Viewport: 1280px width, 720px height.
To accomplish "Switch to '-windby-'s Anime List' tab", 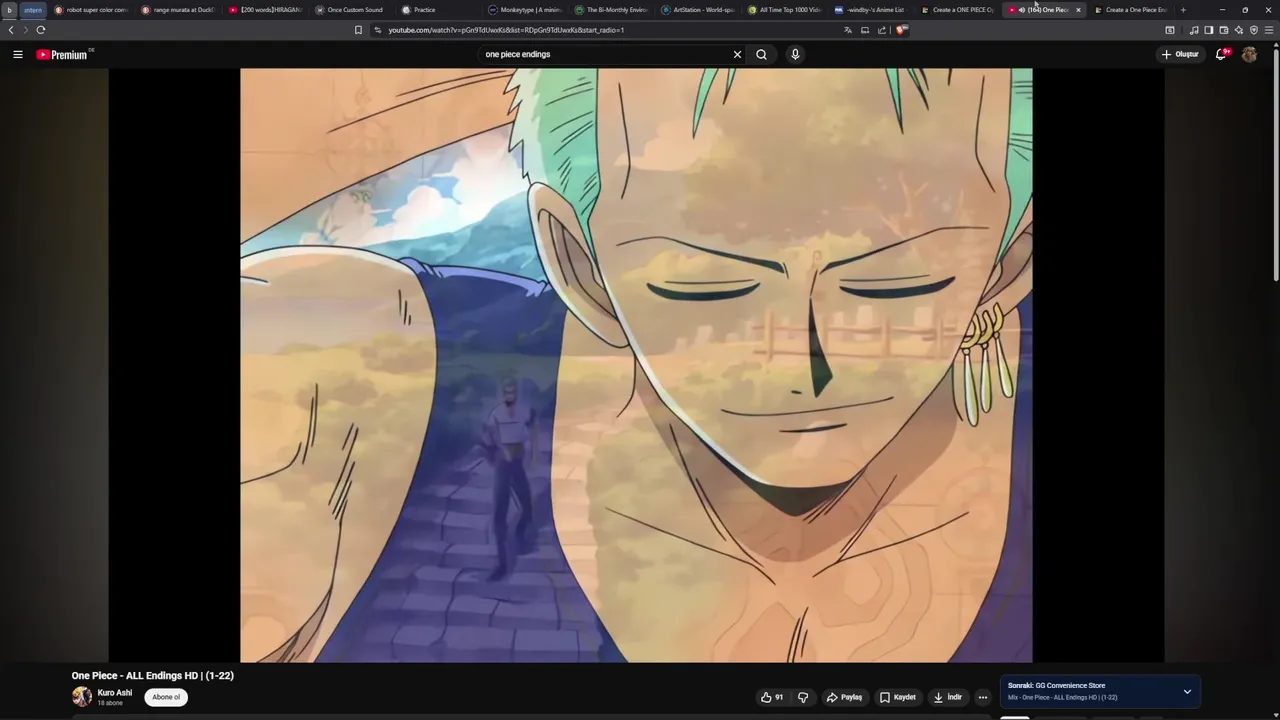I will 872,10.
